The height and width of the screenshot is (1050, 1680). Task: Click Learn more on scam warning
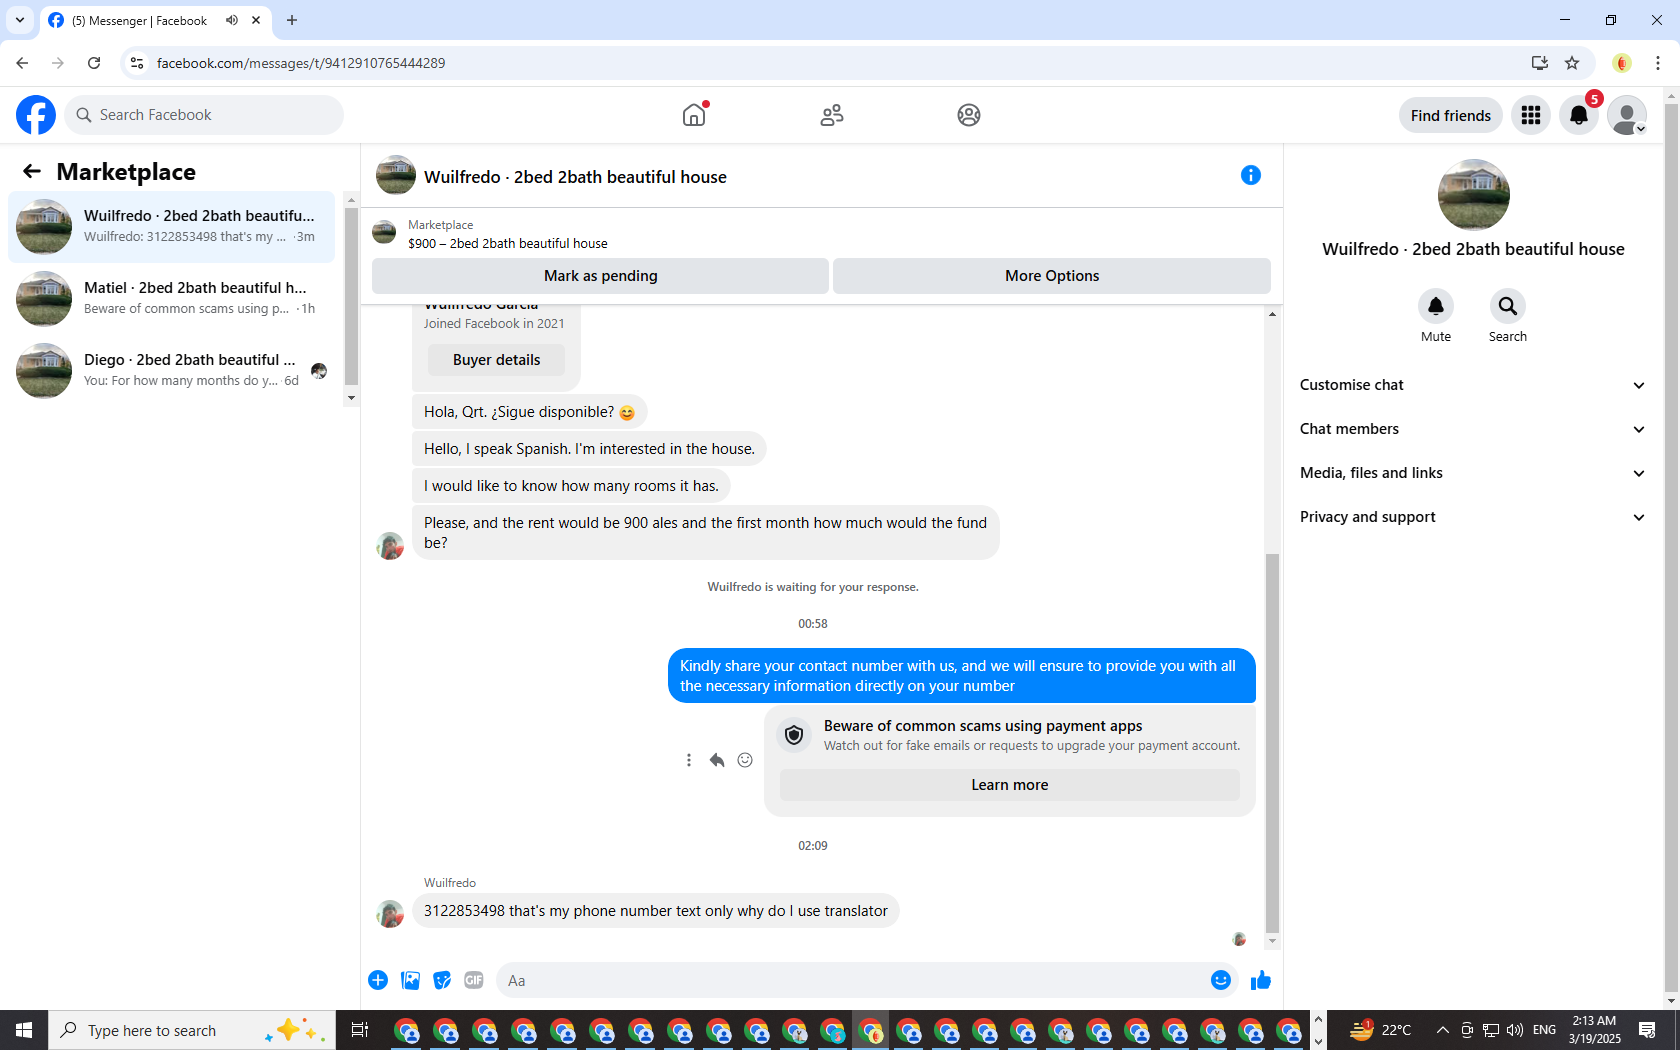[x=1010, y=785]
